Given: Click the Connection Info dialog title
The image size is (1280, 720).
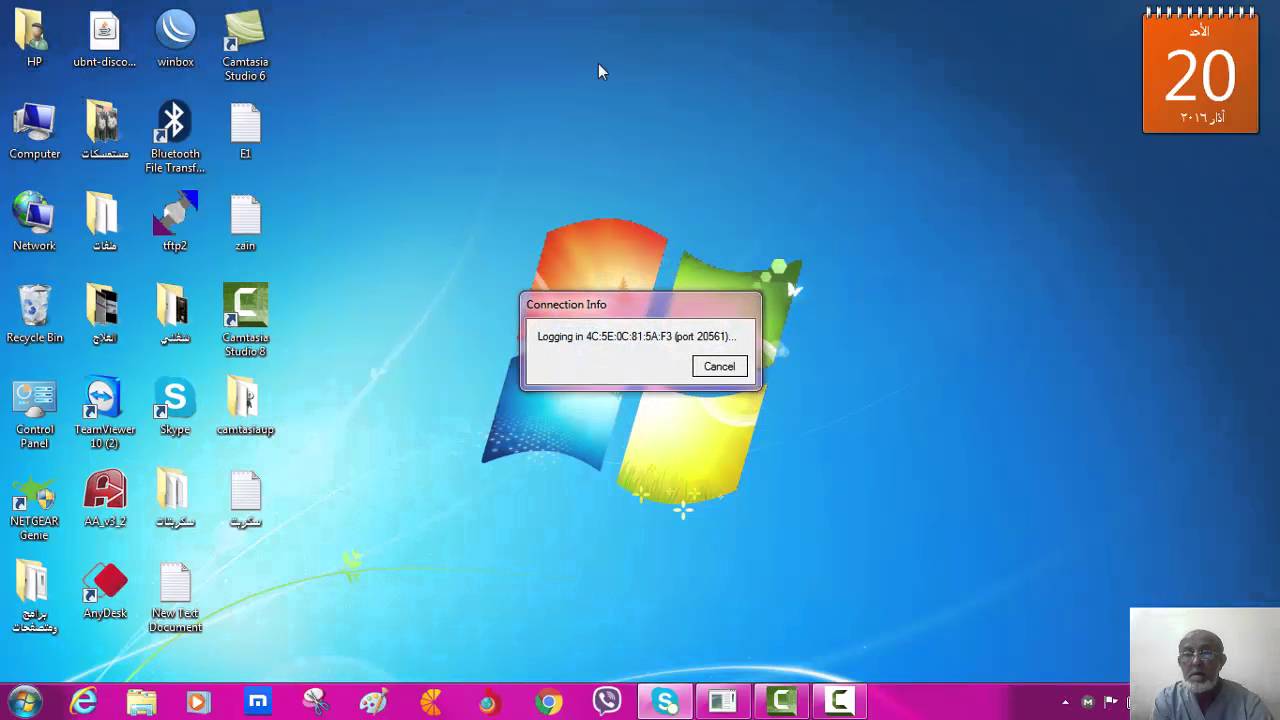Looking at the screenshot, I should 566,304.
